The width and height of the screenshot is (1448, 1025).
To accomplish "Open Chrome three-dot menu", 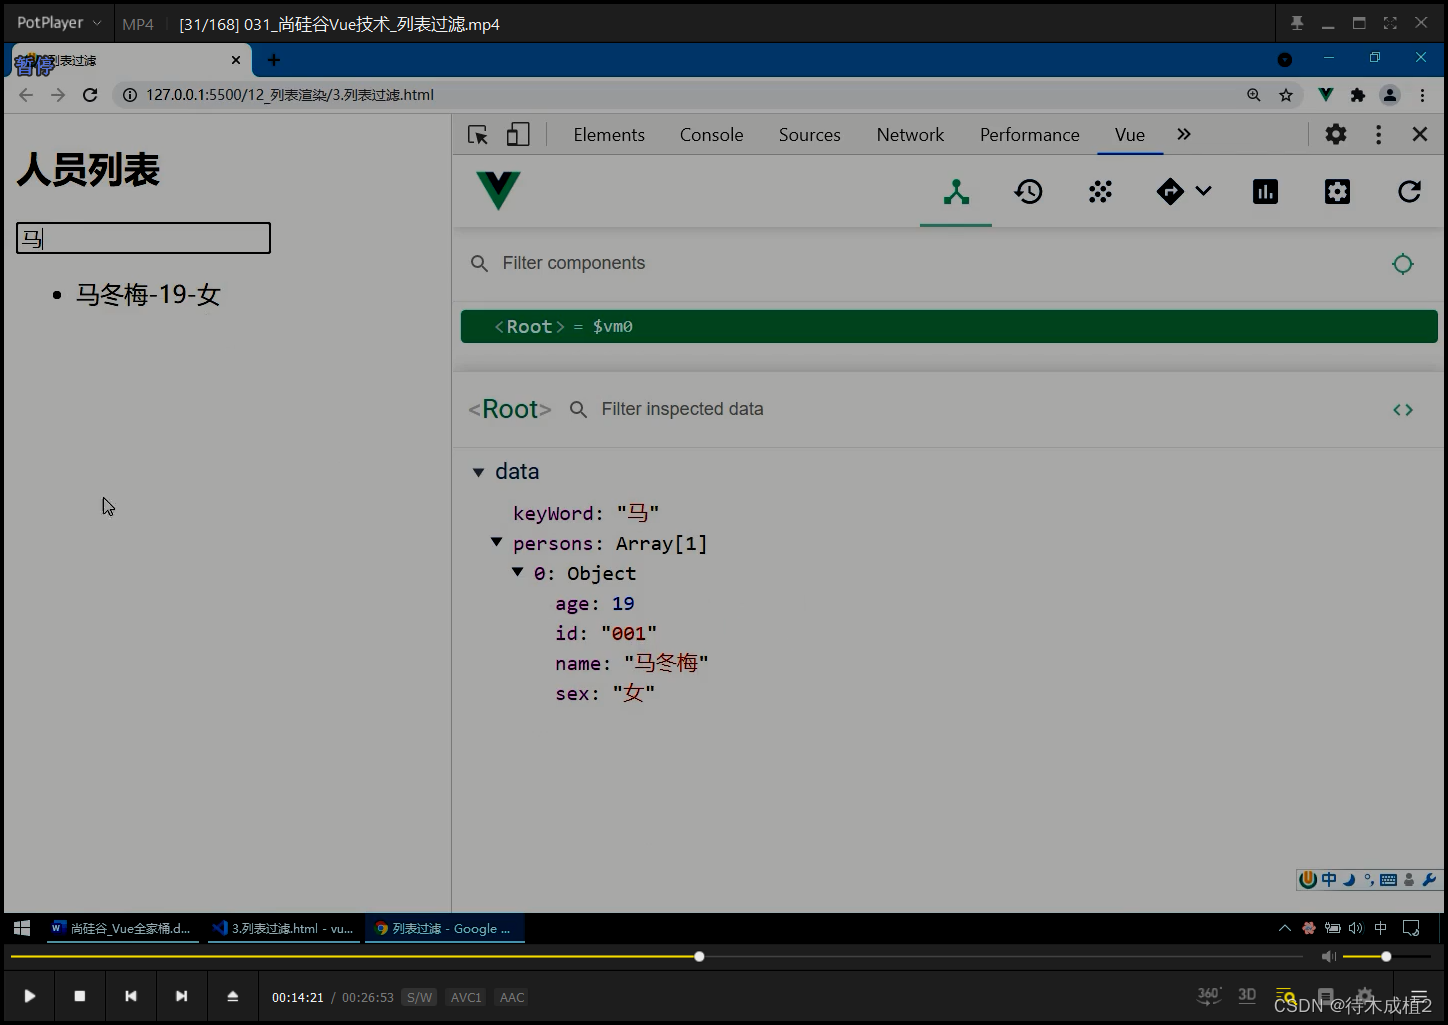I will pos(1422,95).
